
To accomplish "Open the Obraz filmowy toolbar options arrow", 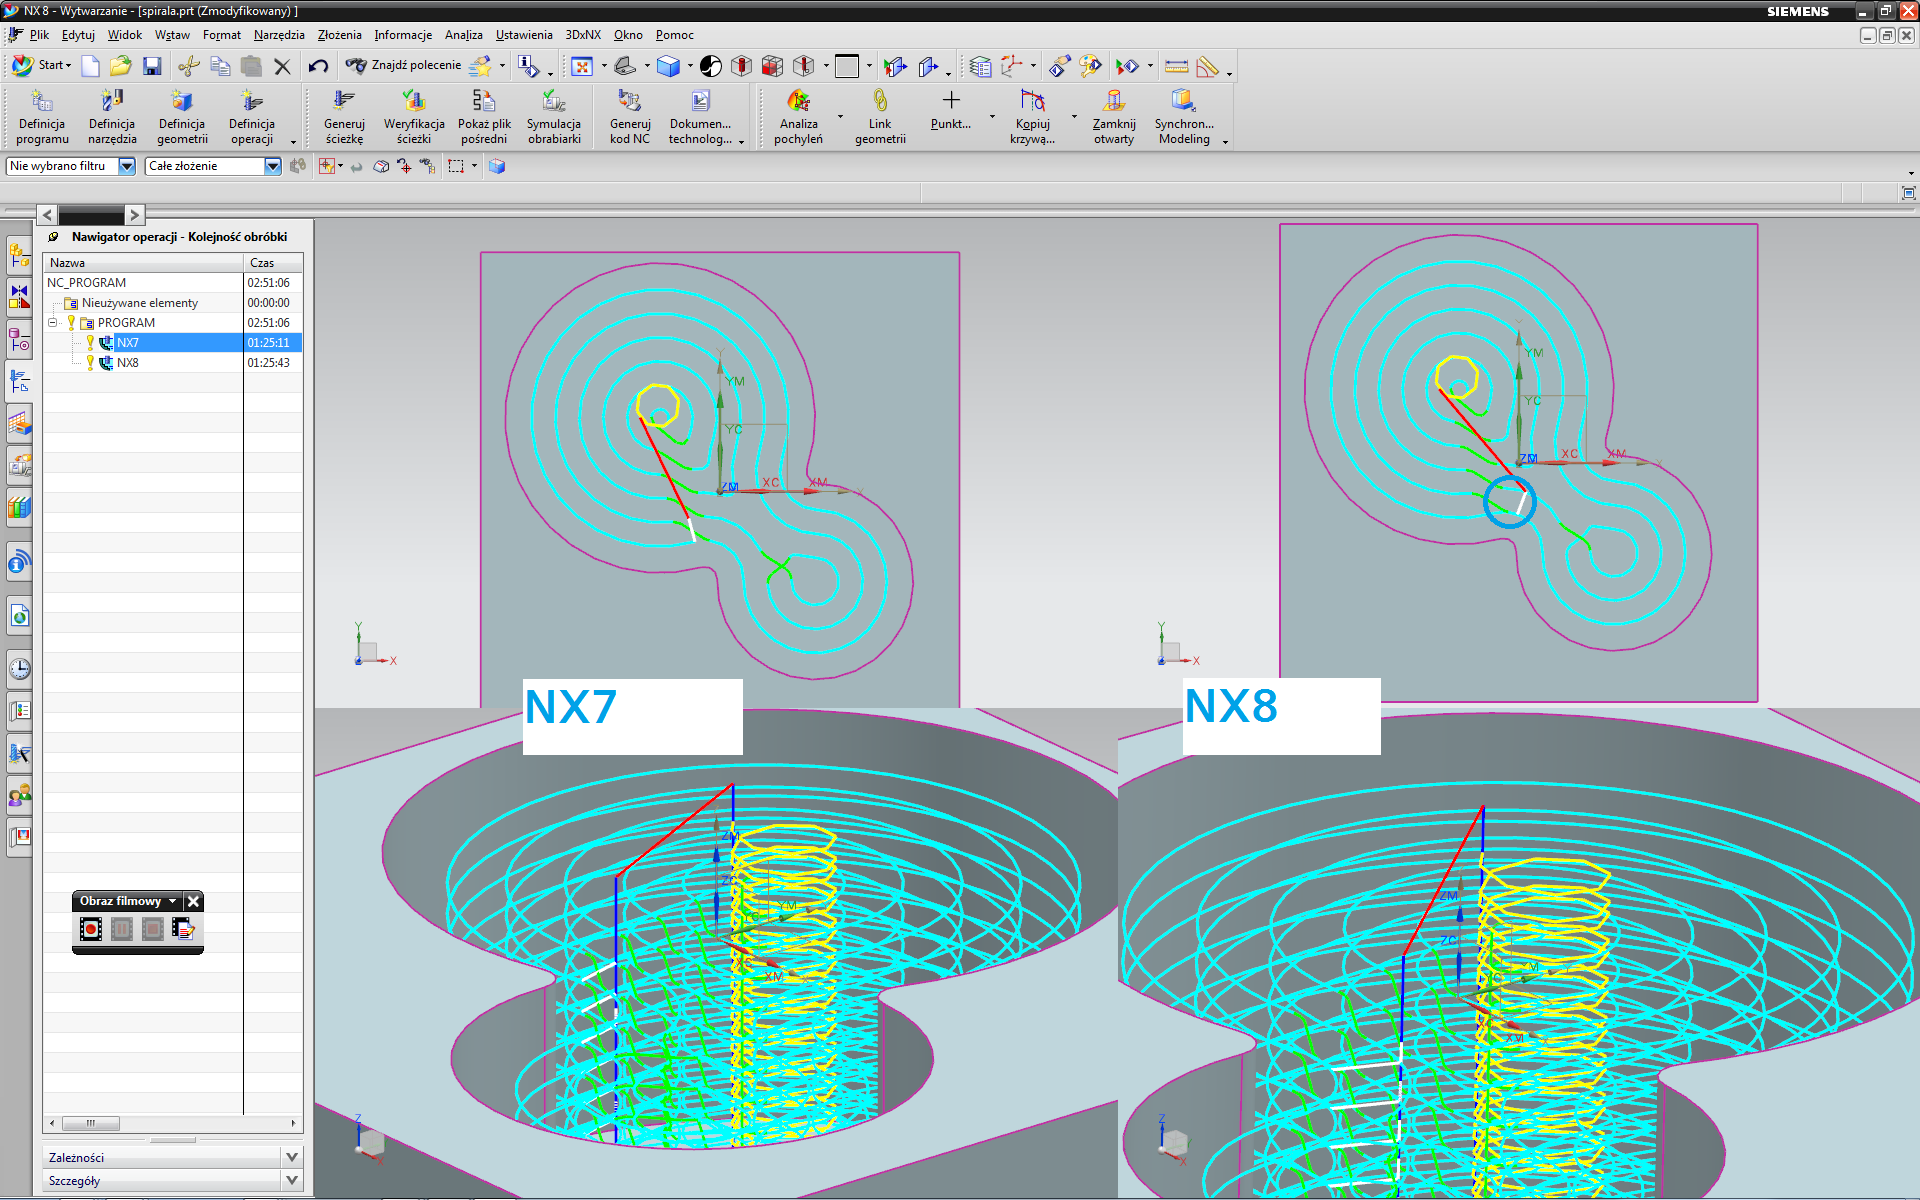I will click(173, 901).
